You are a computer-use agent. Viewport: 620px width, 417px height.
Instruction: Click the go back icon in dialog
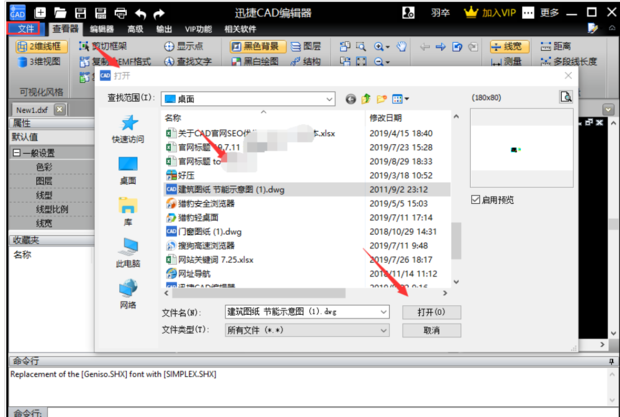[x=350, y=99]
